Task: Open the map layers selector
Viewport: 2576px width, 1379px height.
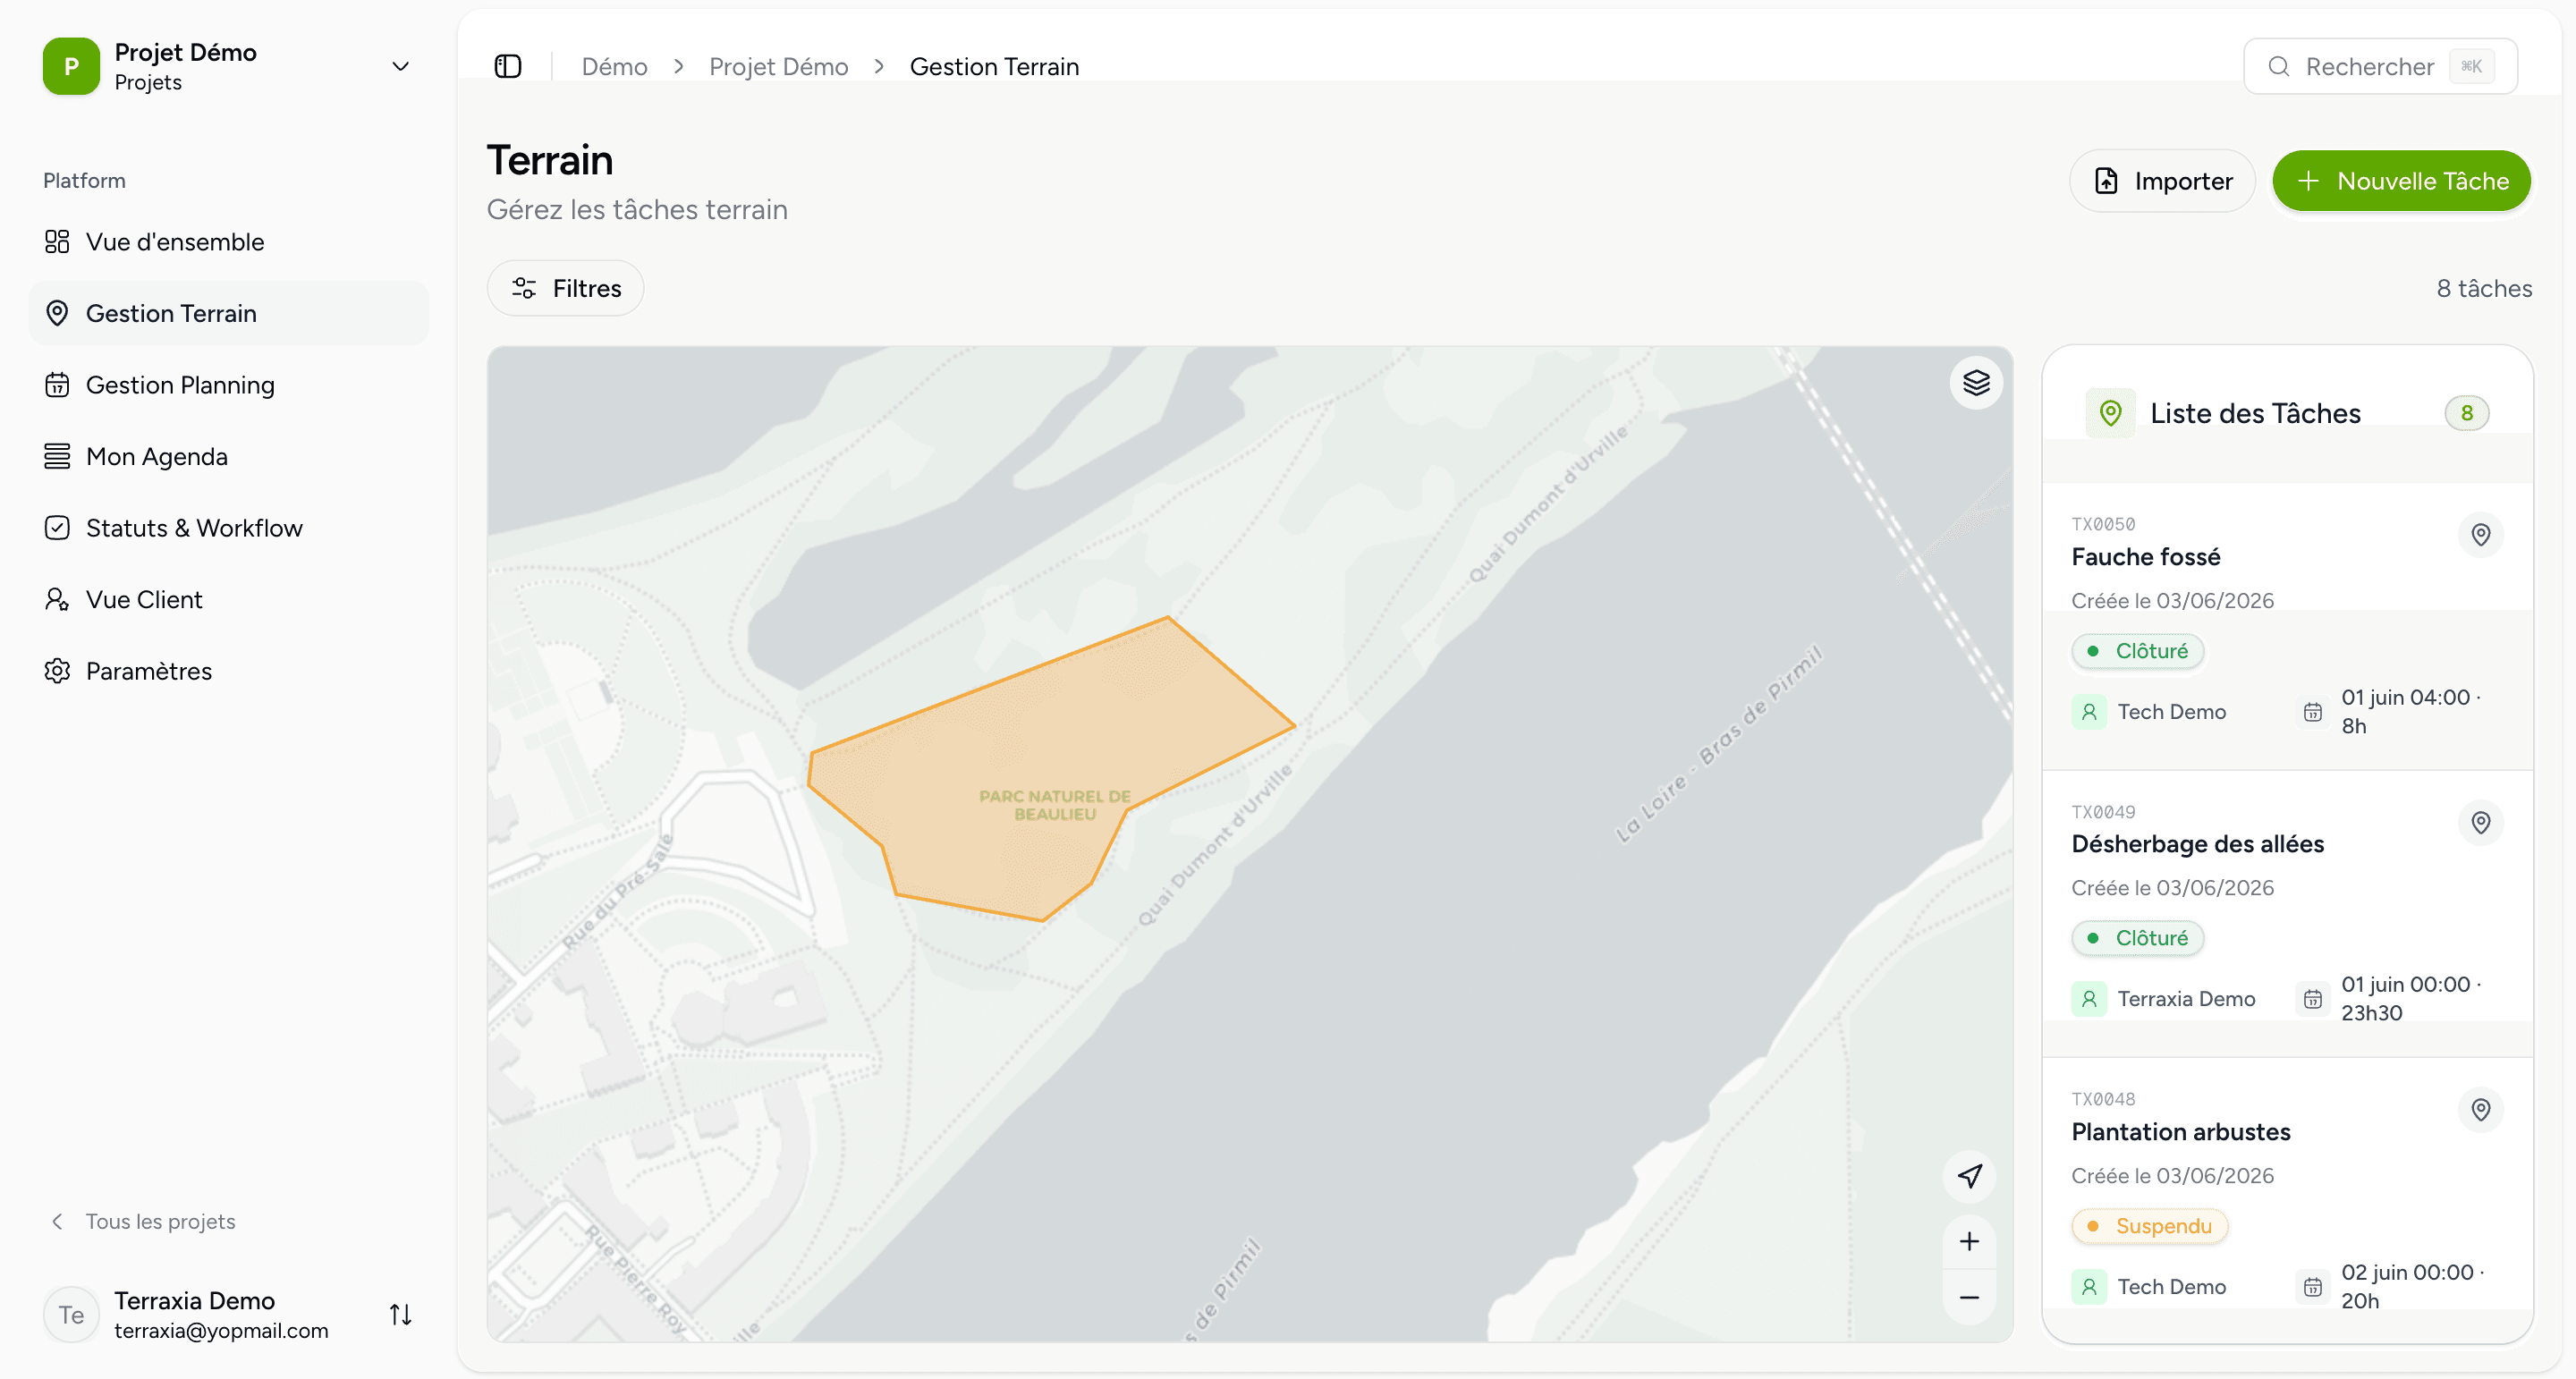Action: (x=1975, y=383)
